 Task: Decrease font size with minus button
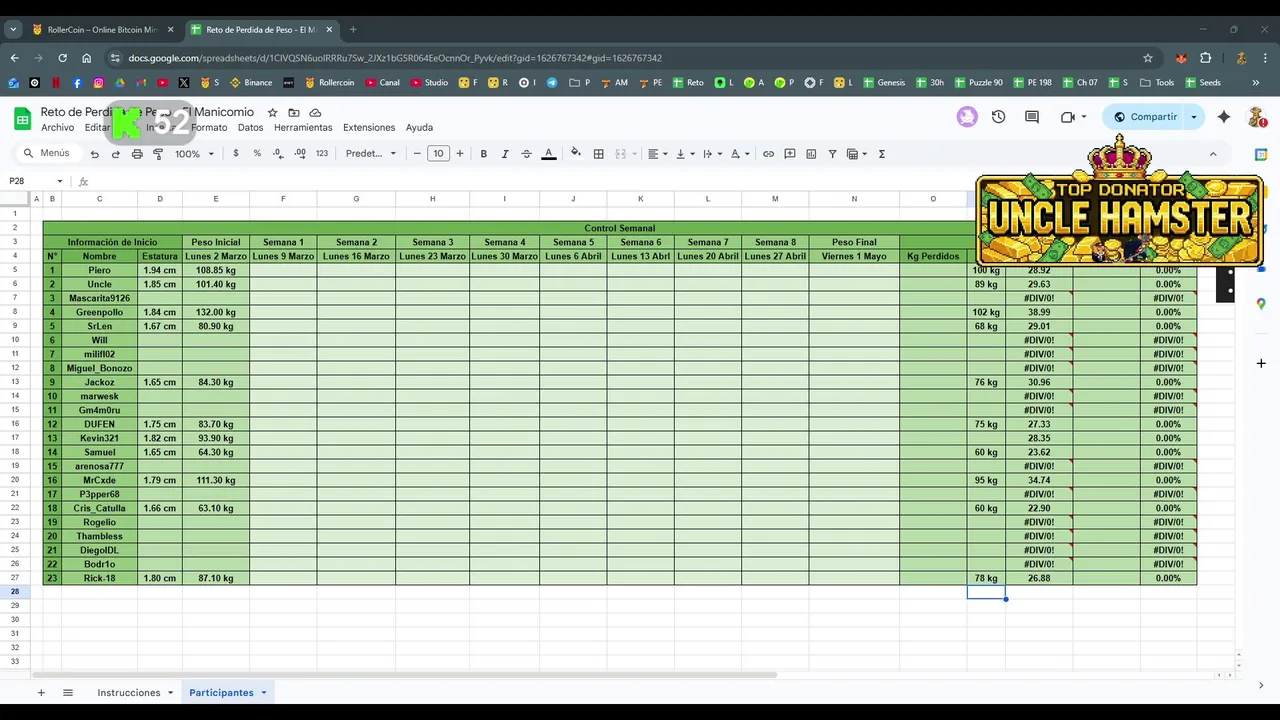[x=417, y=154]
